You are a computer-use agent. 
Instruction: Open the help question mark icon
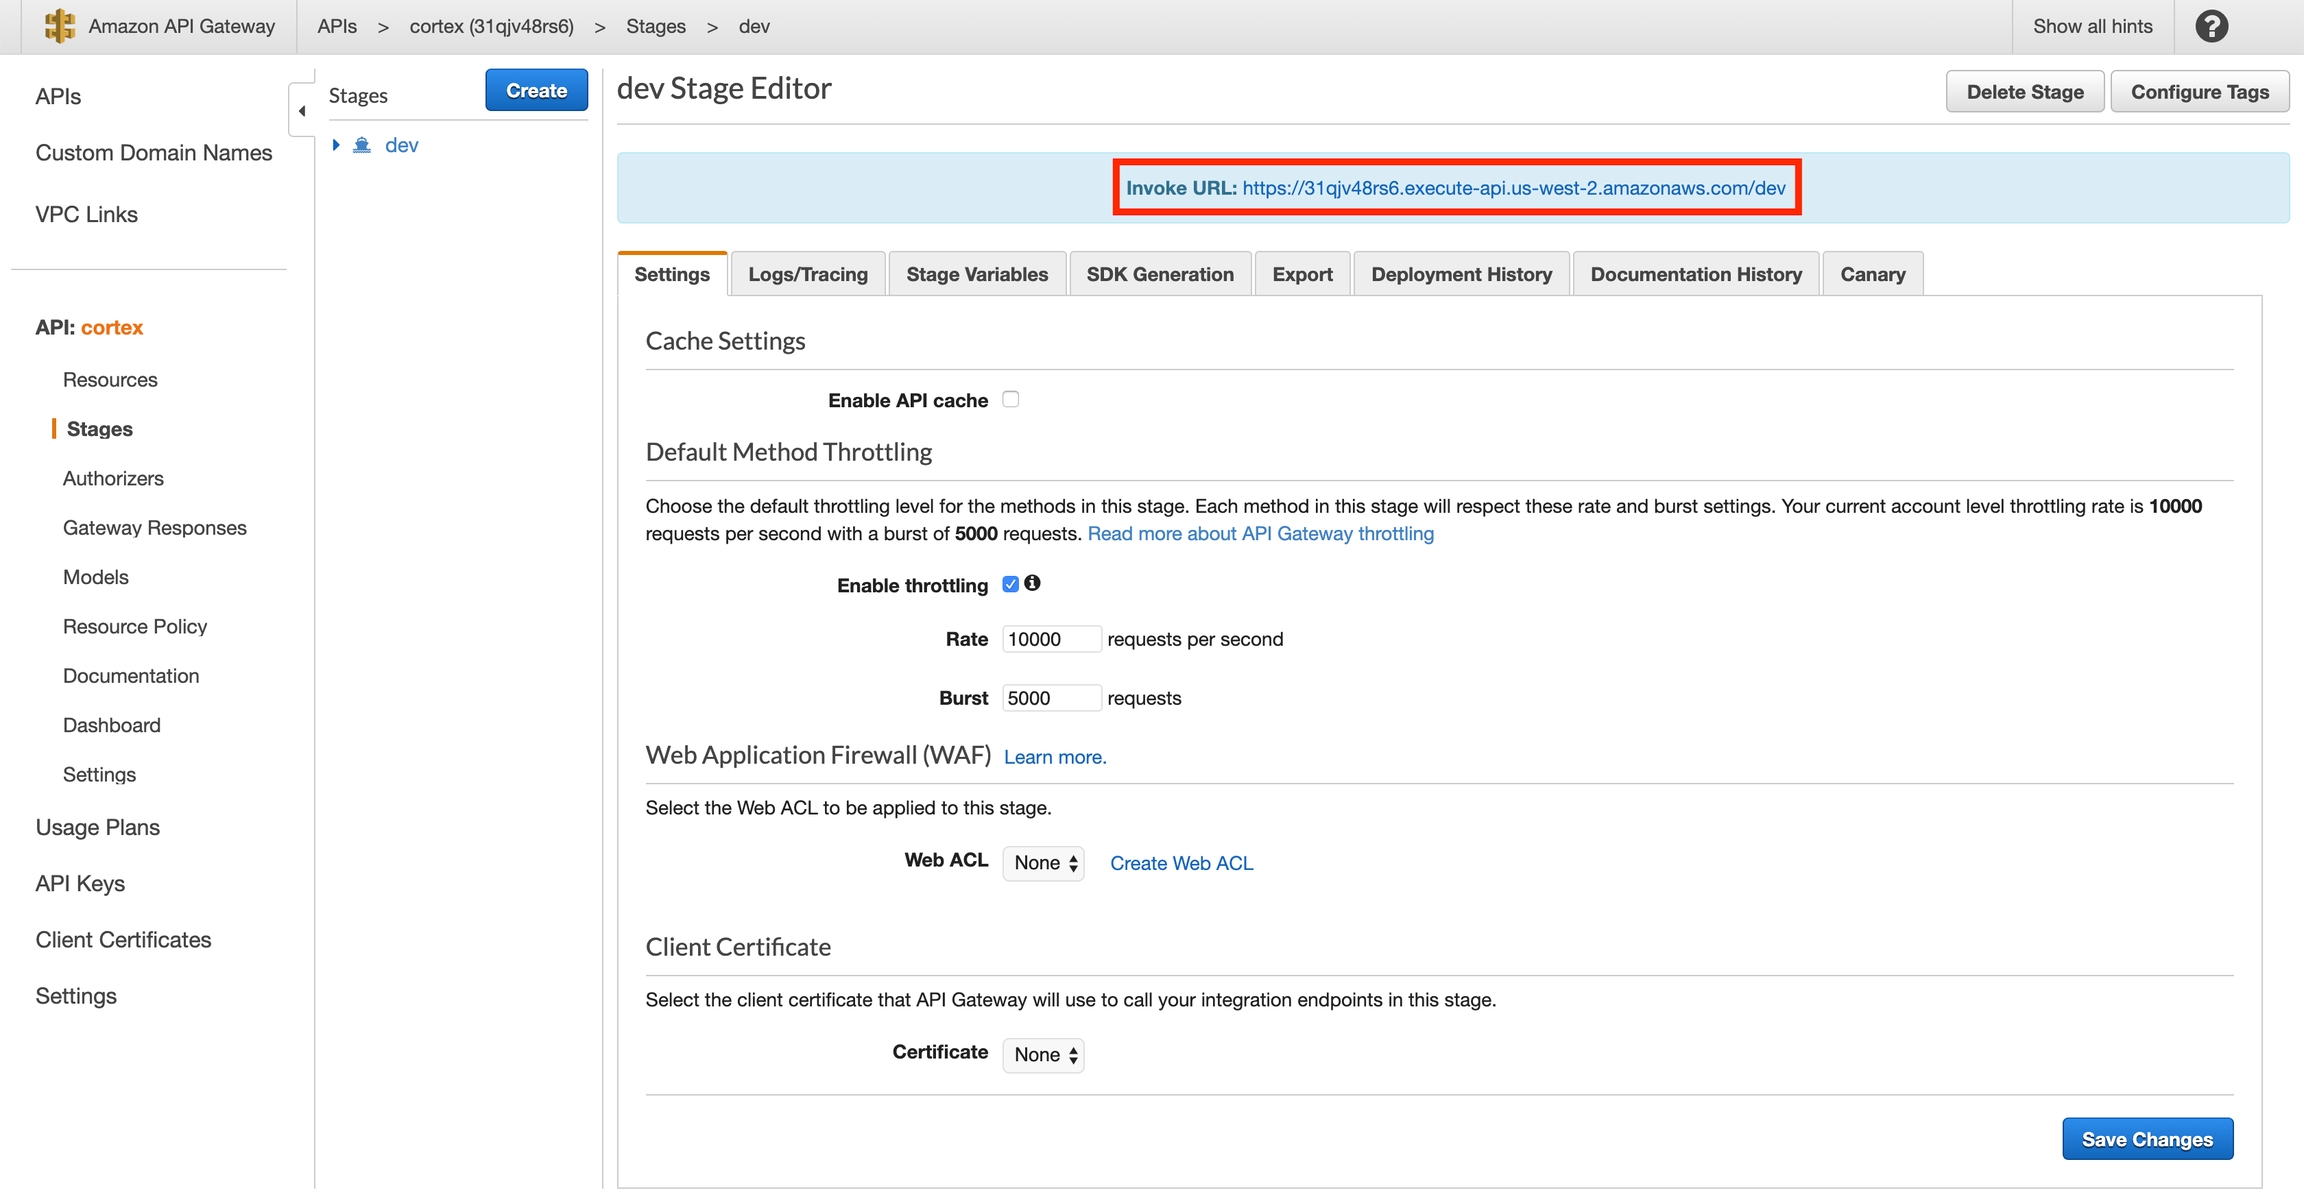2211,26
